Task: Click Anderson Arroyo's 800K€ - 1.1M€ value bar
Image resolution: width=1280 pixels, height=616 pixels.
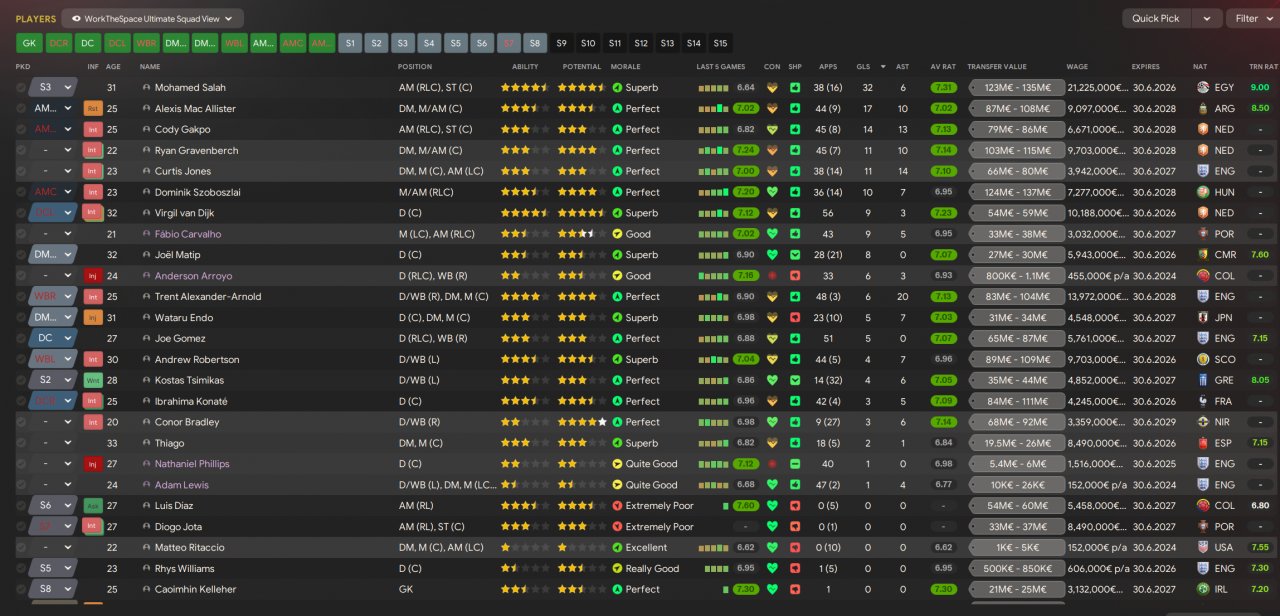Action: (x=1016, y=276)
